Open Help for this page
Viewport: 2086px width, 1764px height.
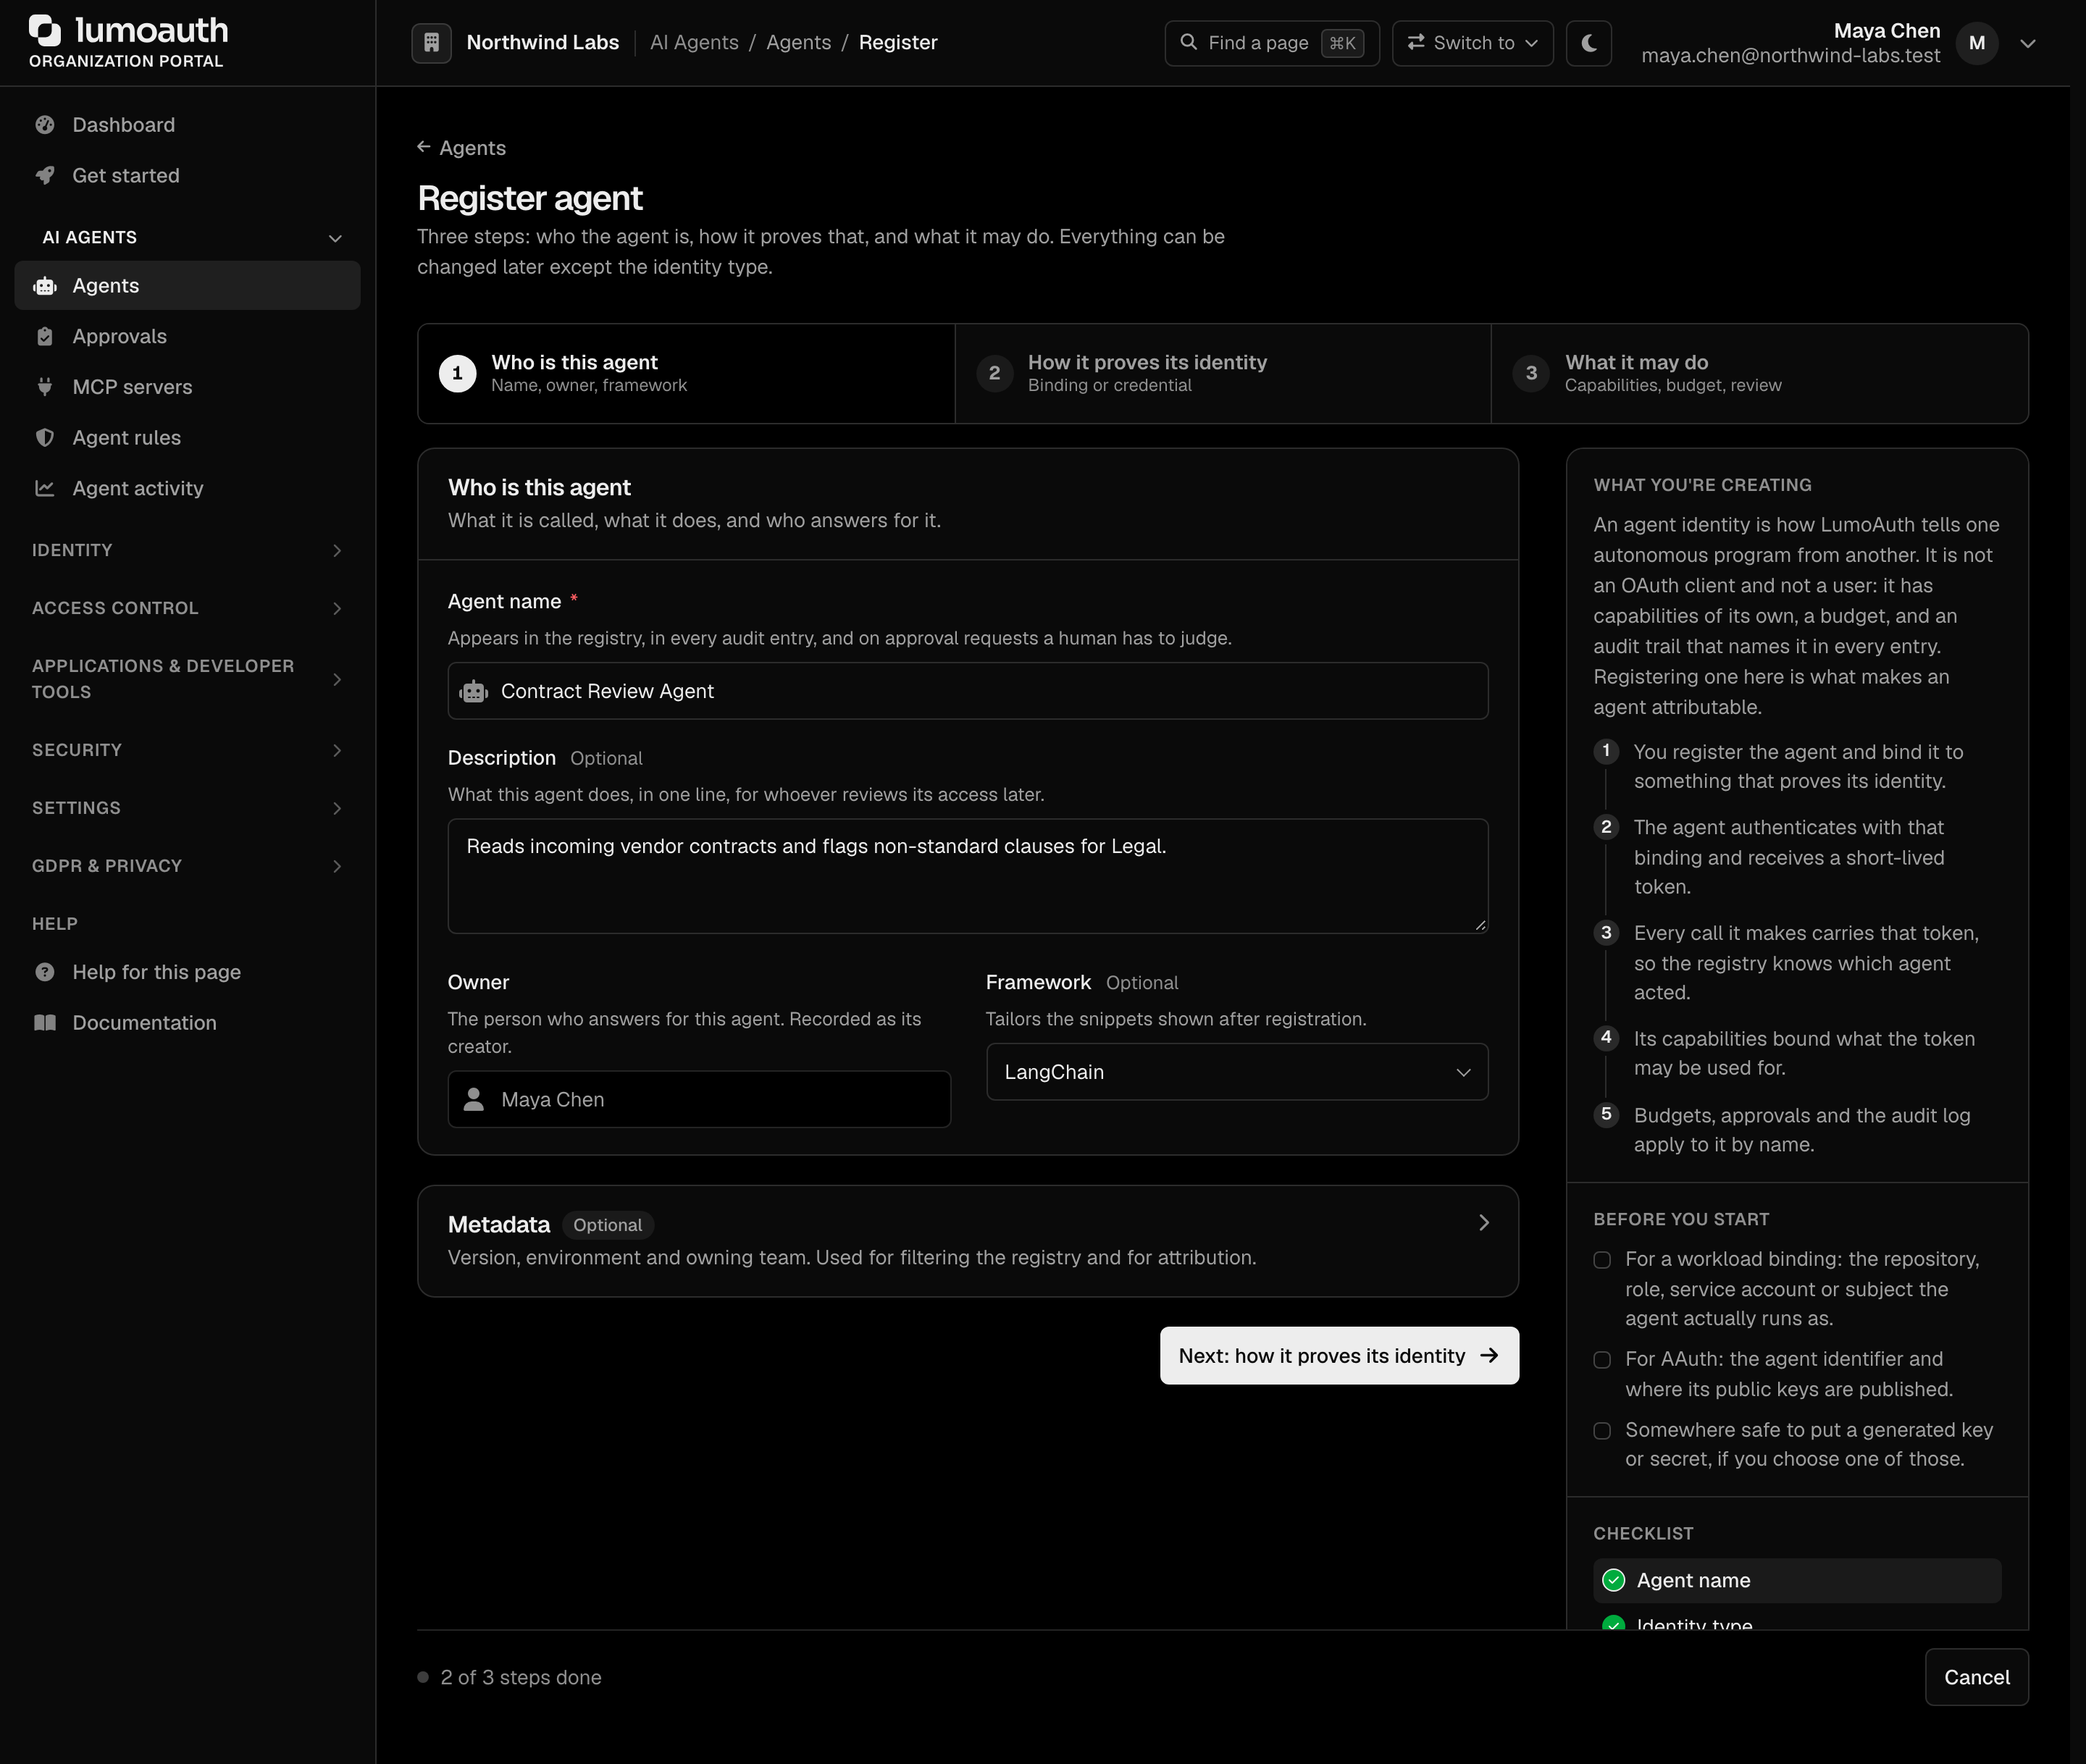point(187,972)
